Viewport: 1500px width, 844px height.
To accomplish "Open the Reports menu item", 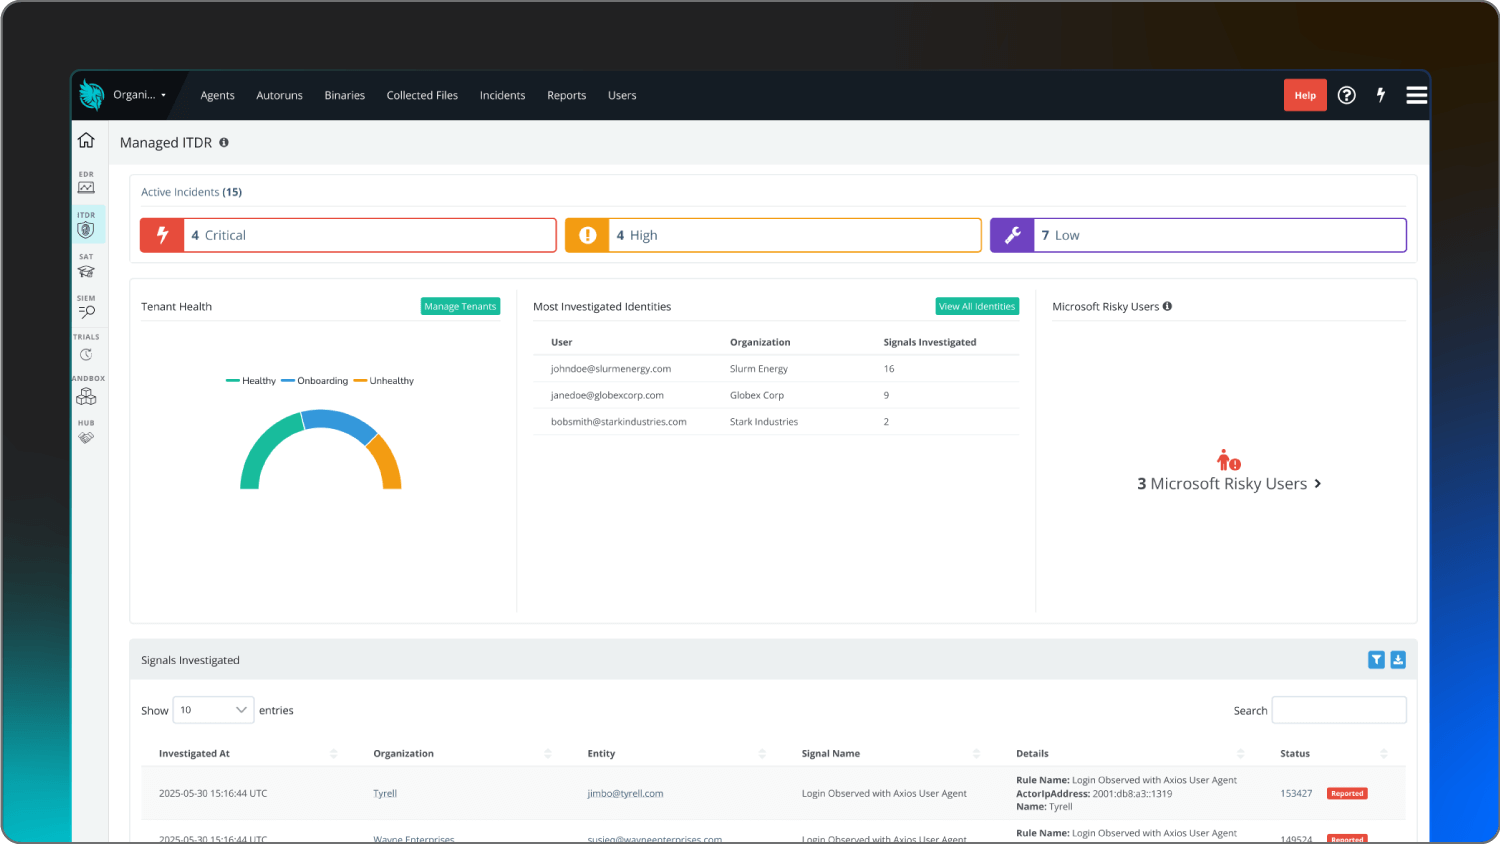I will coord(566,95).
